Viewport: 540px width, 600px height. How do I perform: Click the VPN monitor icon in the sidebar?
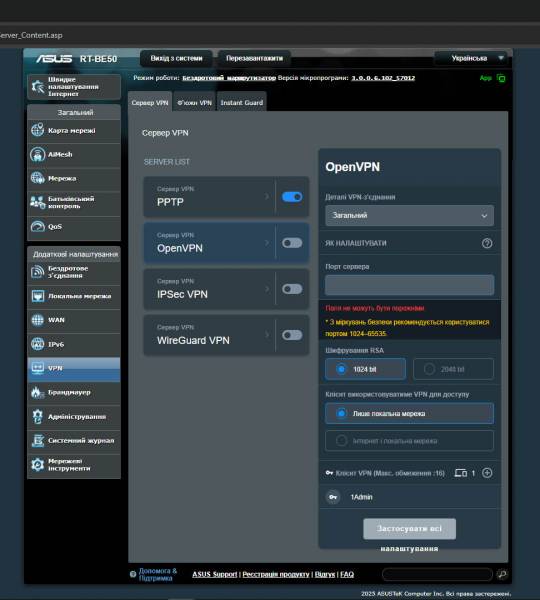tap(38, 368)
